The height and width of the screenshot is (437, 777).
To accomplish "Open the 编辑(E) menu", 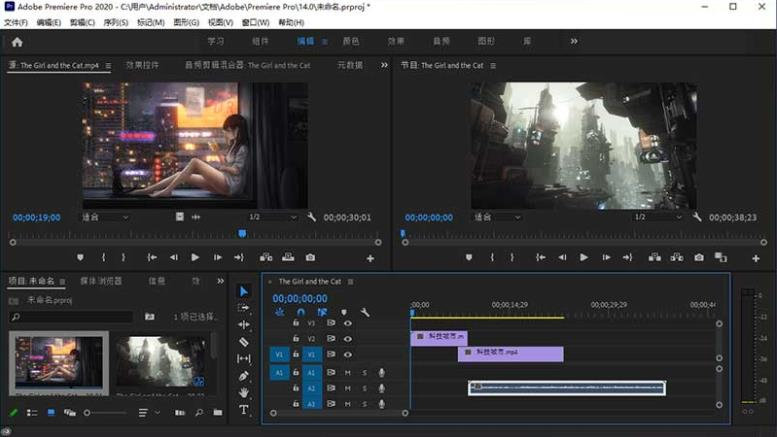I will click(49, 22).
